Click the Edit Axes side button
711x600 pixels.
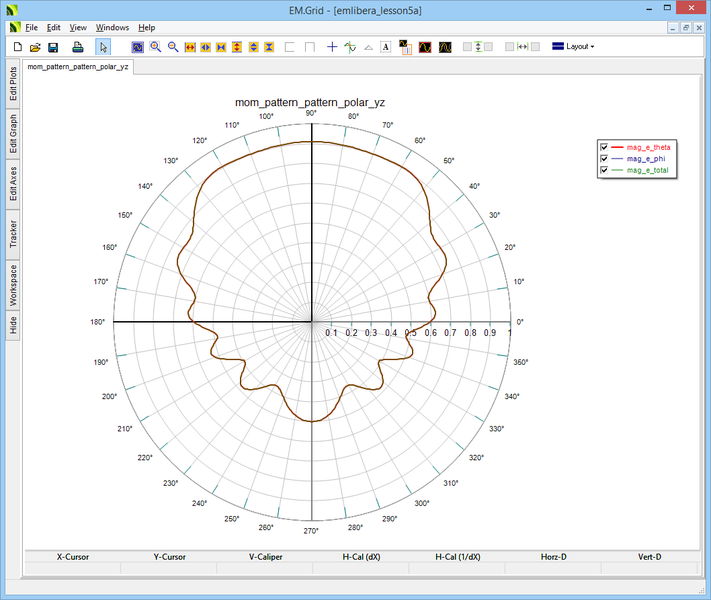13,182
